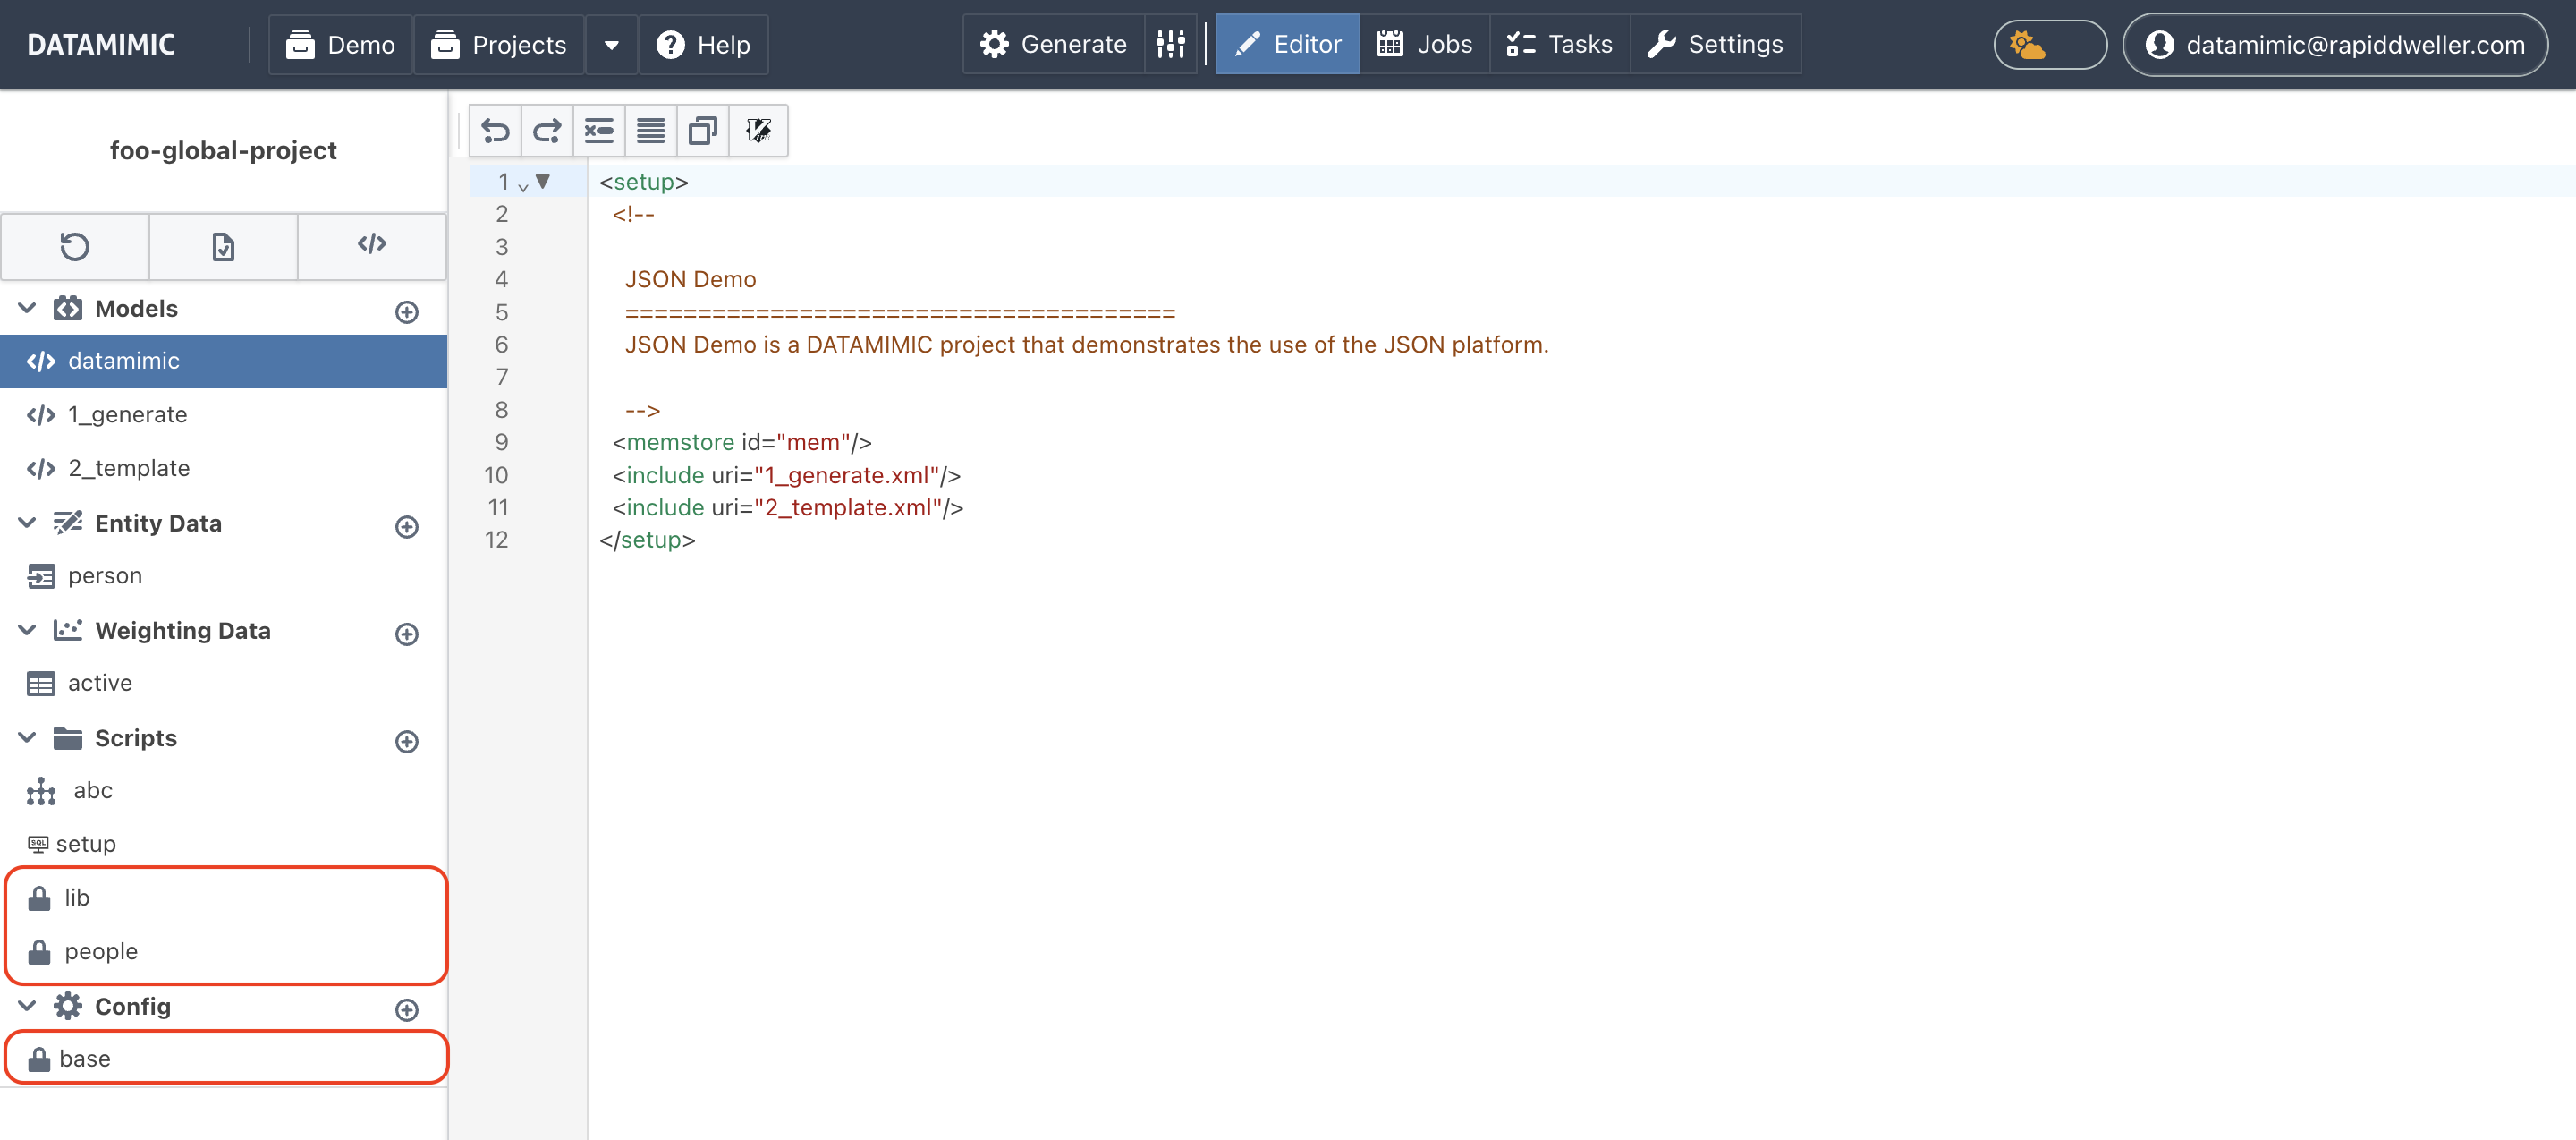This screenshot has width=2576, height=1140.
Task: Open the people script entry
Action: coord(224,952)
